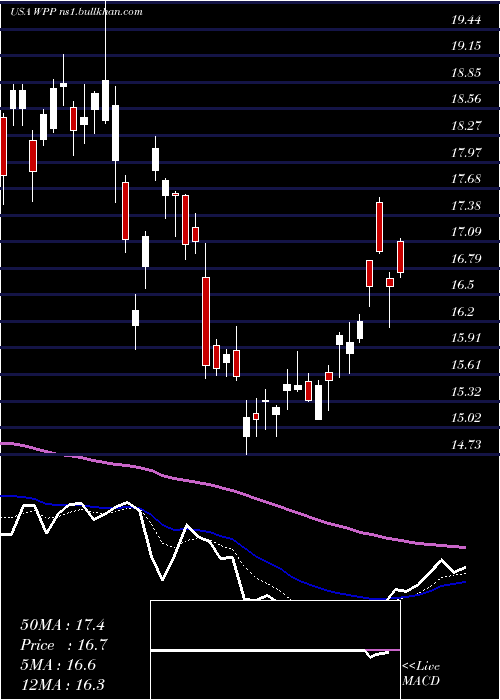Click the 5MA : 16.6 readout
The width and height of the screenshot is (500, 700).
[x=58, y=665]
